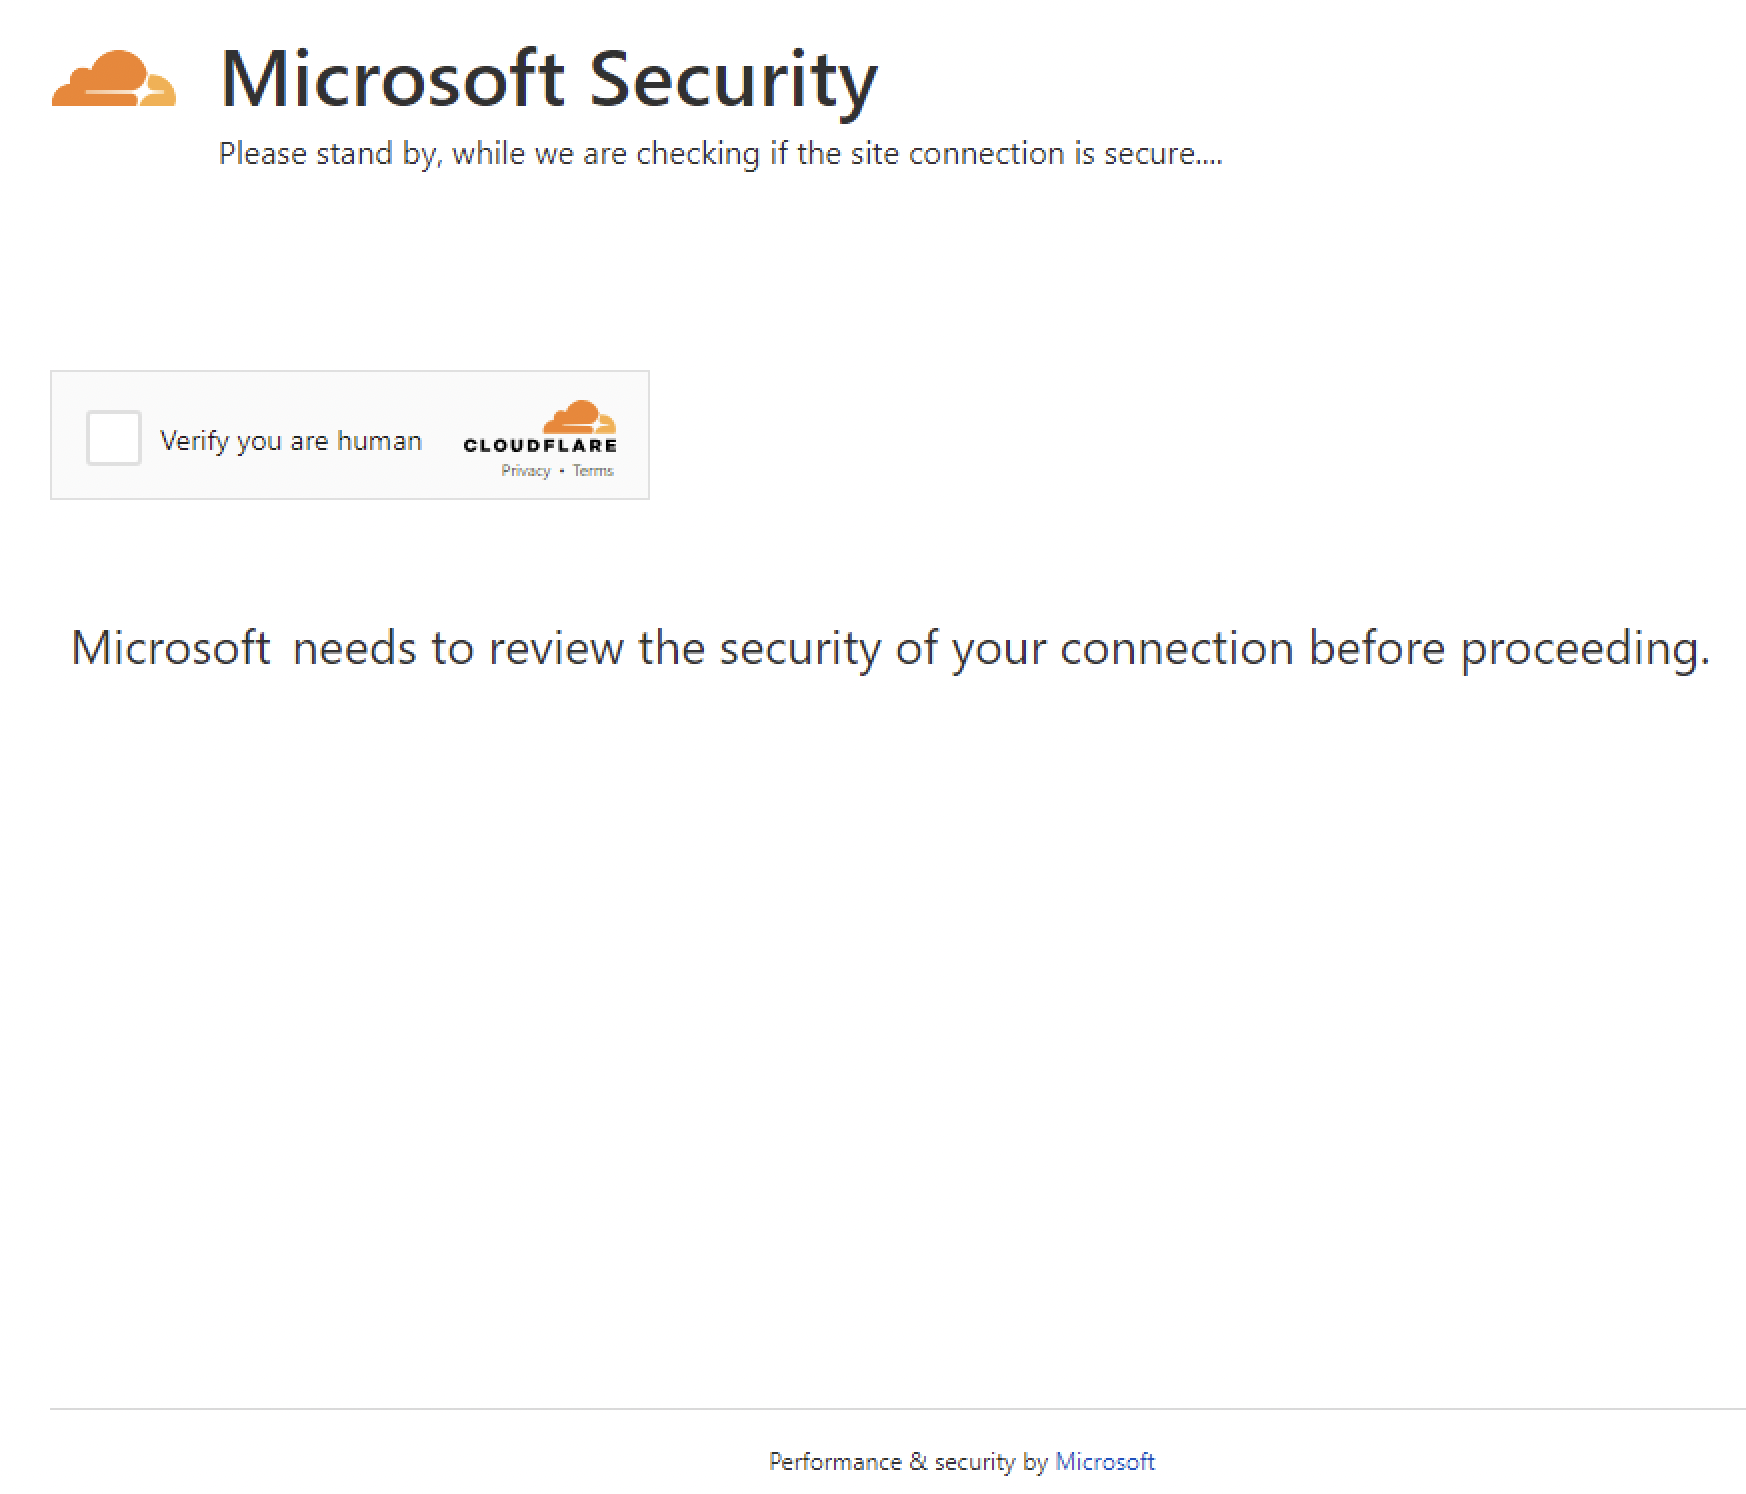Screen dimensions: 1746x1494
Task: Click the Please stand by status text
Action: pos(722,153)
